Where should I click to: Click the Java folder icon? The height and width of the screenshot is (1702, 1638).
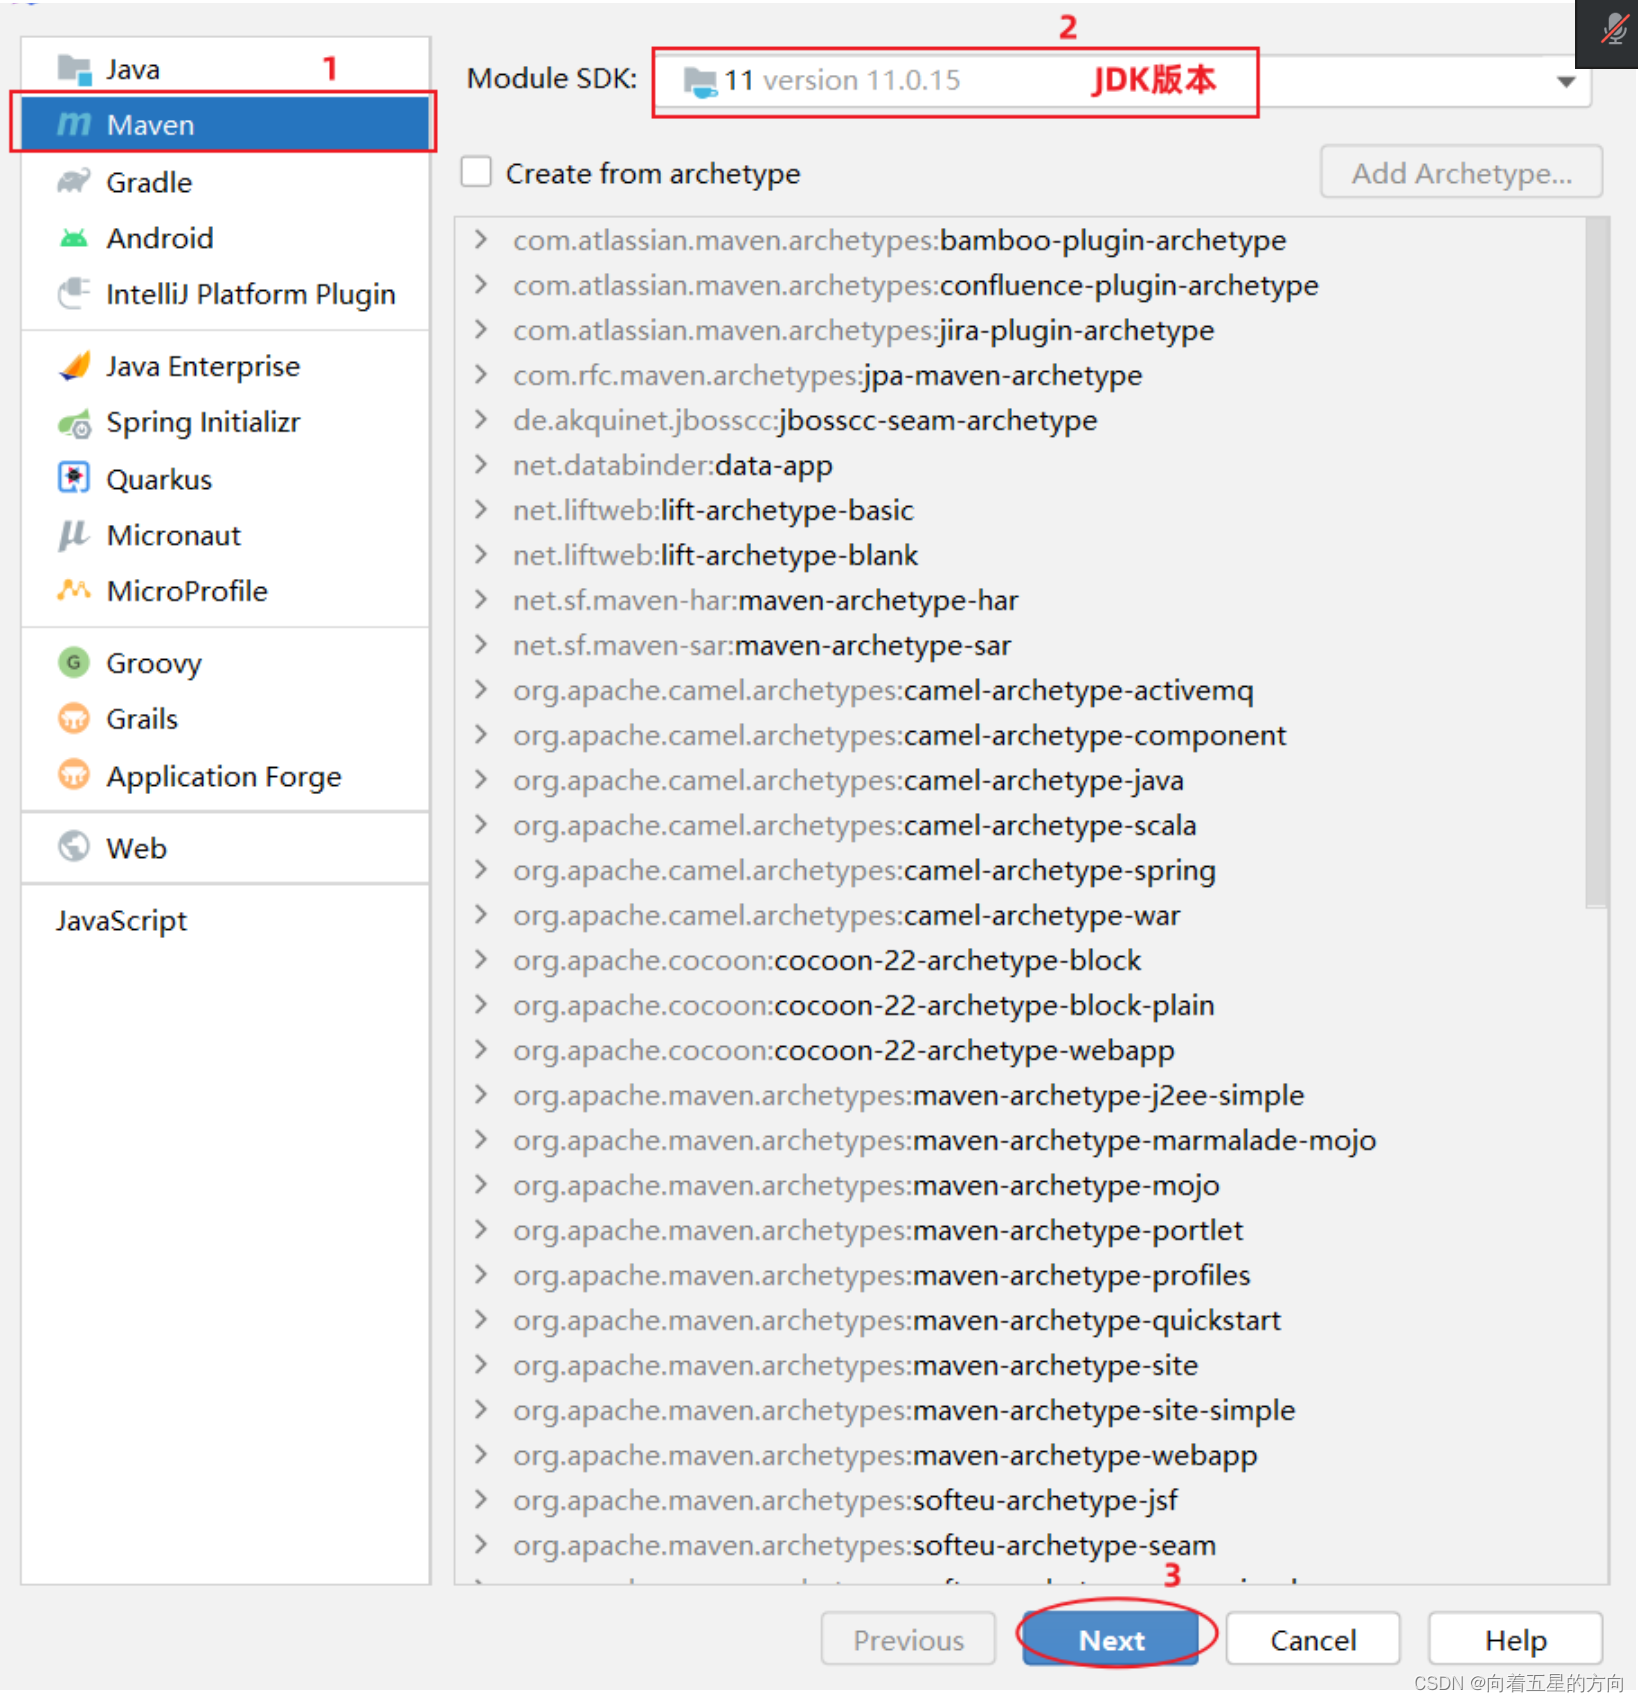pyautogui.click(x=74, y=69)
